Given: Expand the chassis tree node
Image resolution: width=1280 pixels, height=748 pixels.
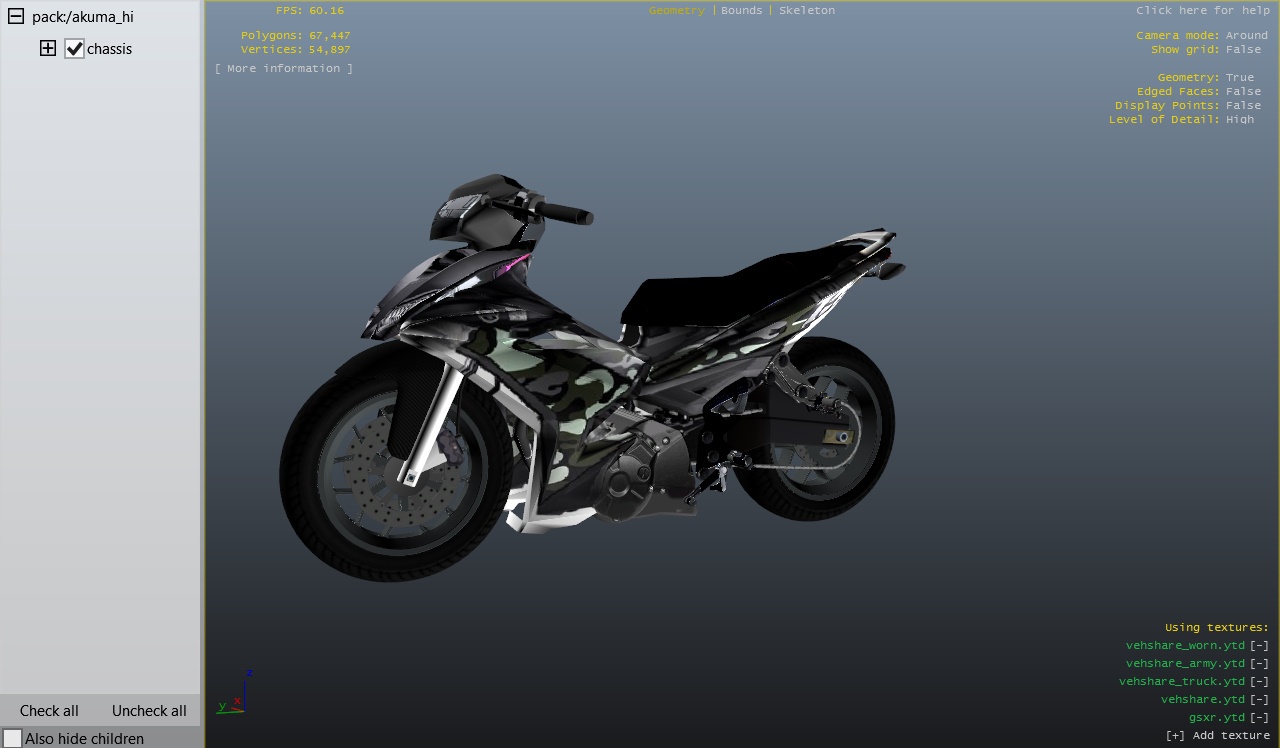Looking at the screenshot, I should click(x=47, y=48).
